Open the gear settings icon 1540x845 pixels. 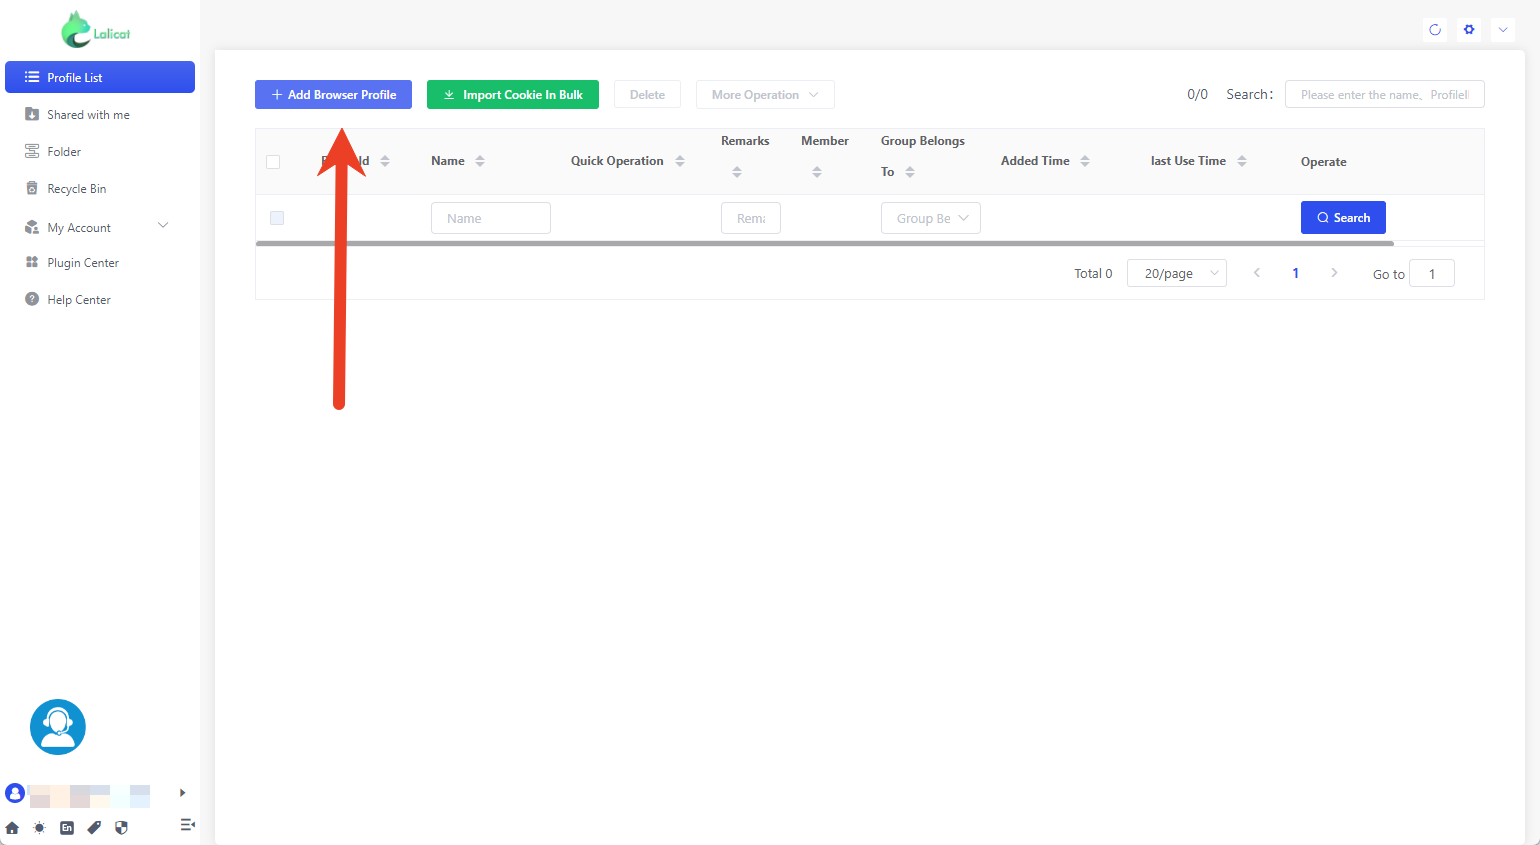pyautogui.click(x=1469, y=30)
